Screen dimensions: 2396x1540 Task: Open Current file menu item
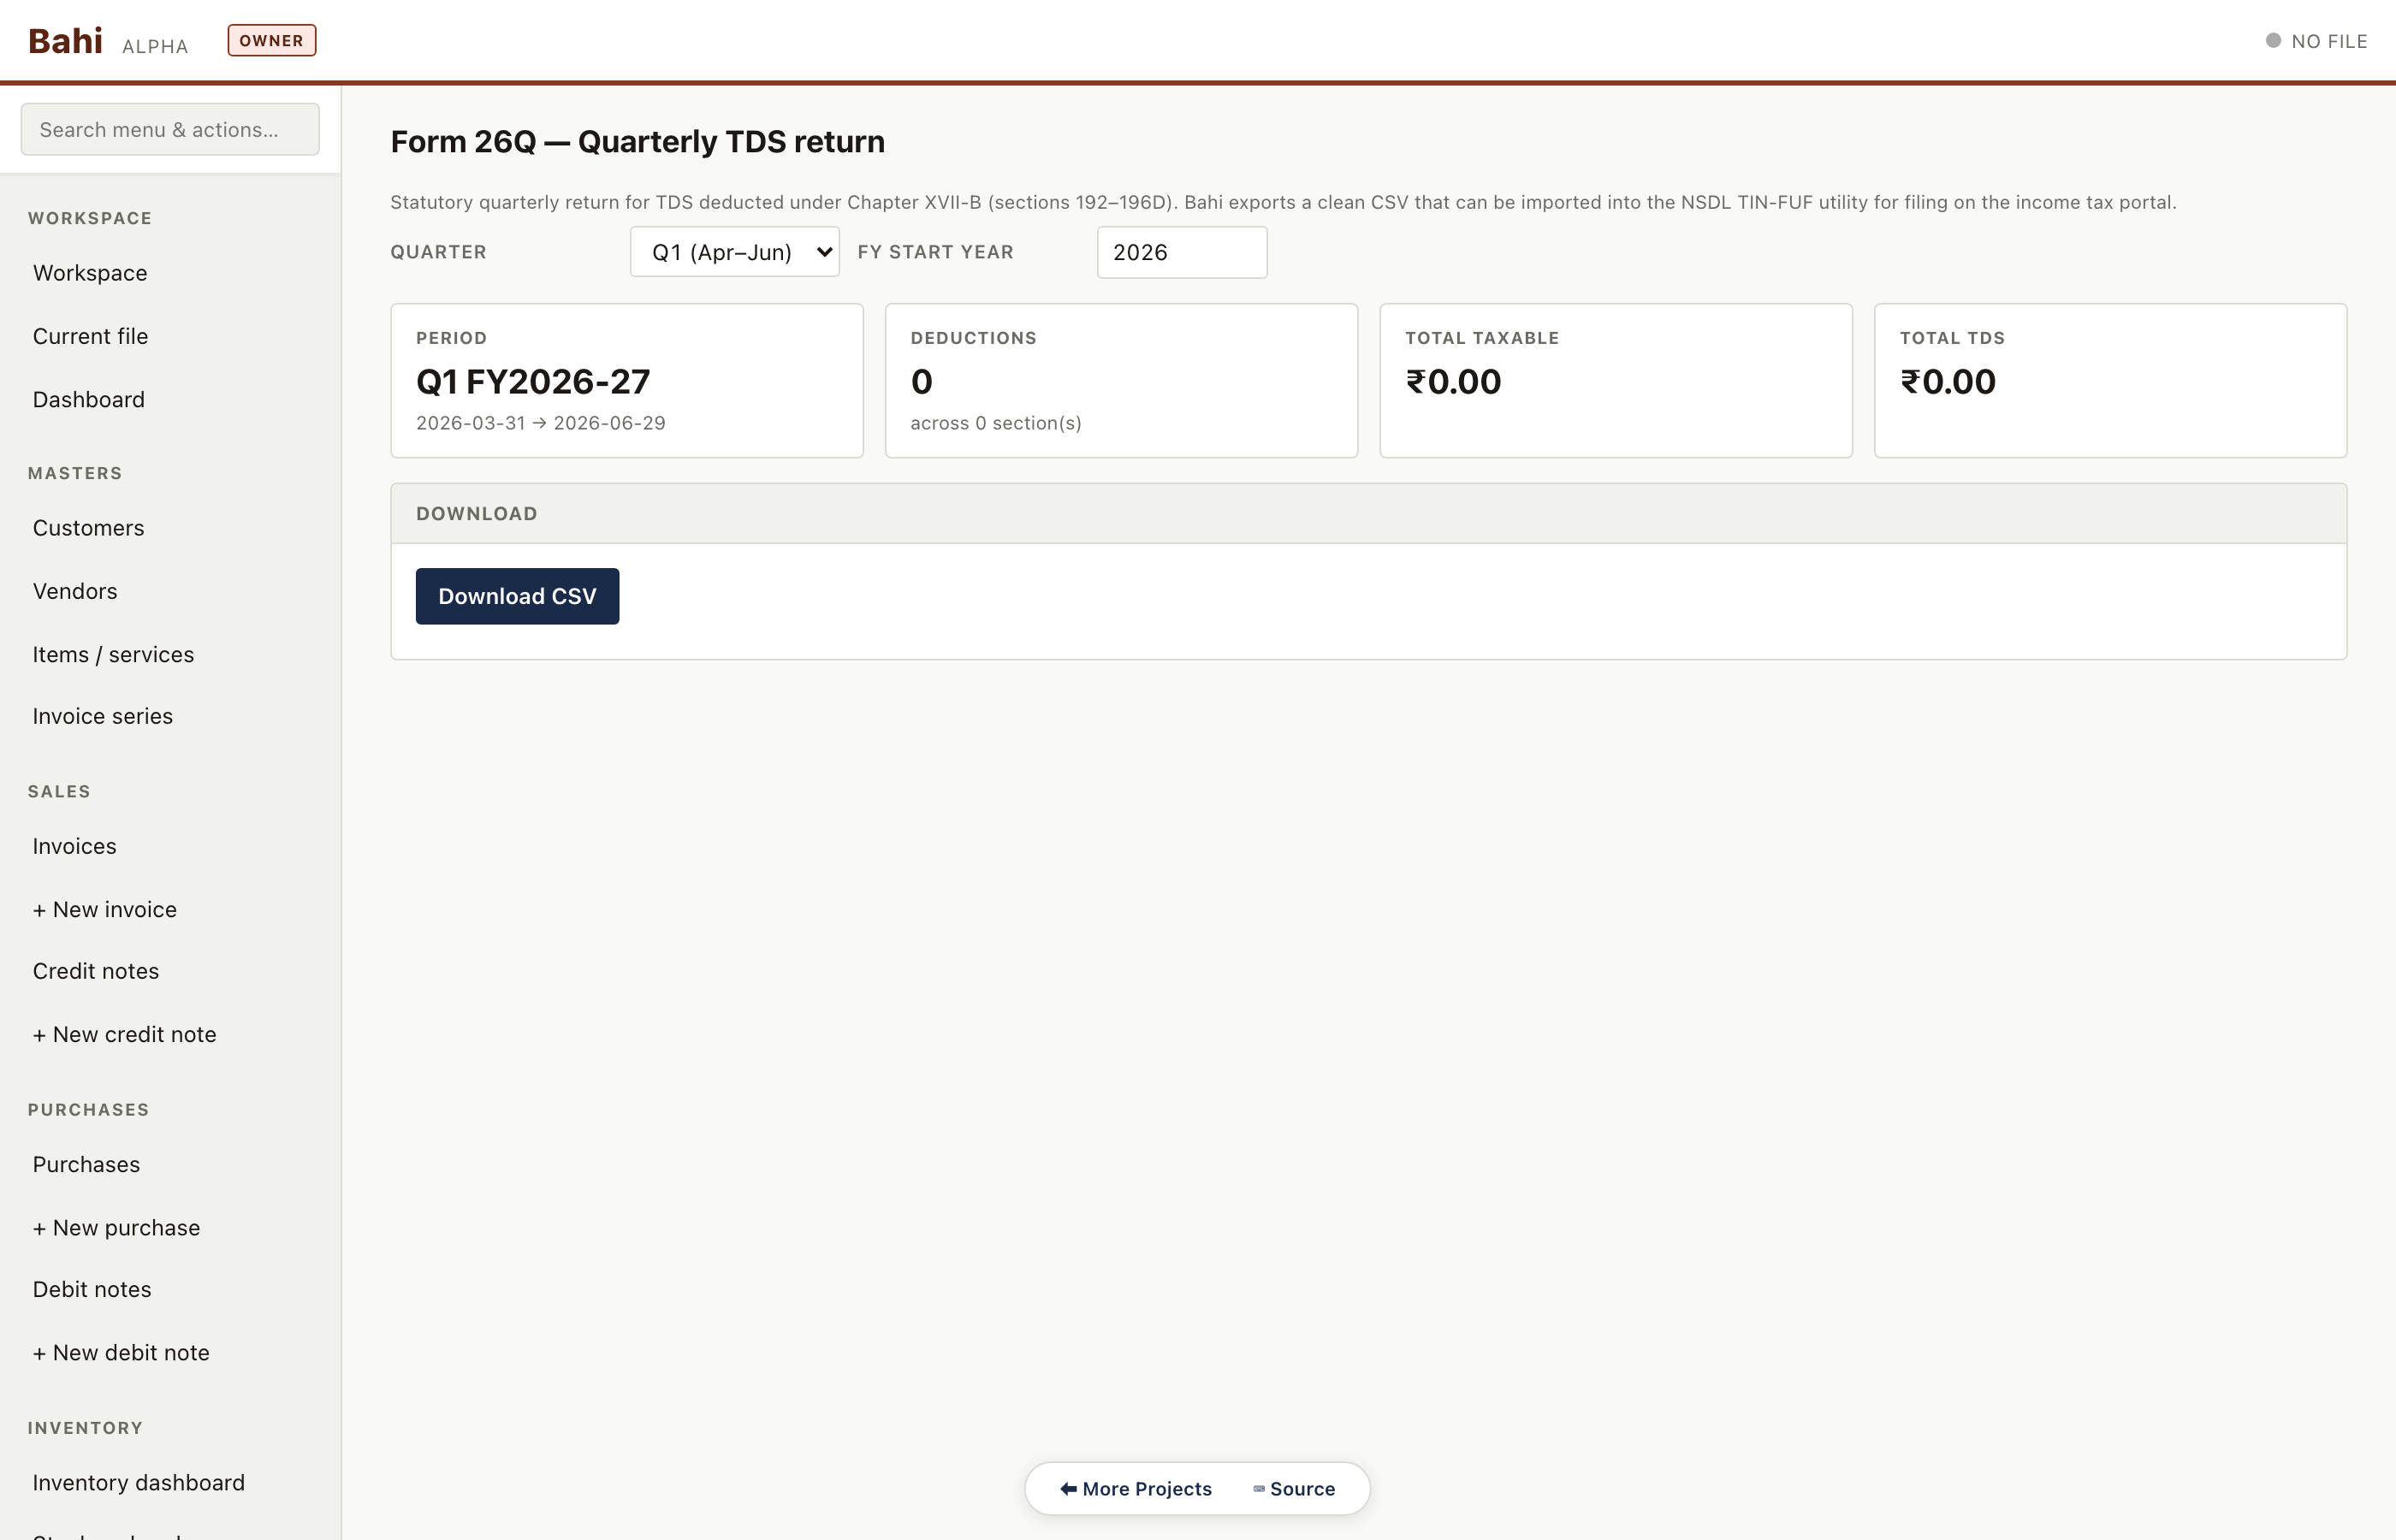[x=90, y=336]
